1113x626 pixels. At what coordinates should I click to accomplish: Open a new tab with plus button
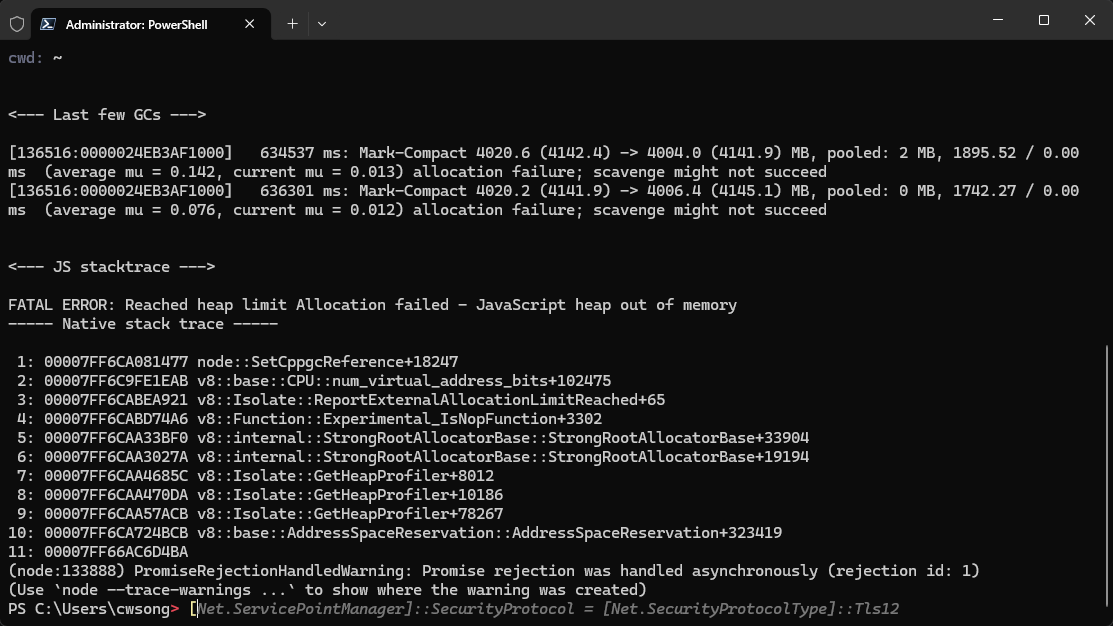coord(292,23)
